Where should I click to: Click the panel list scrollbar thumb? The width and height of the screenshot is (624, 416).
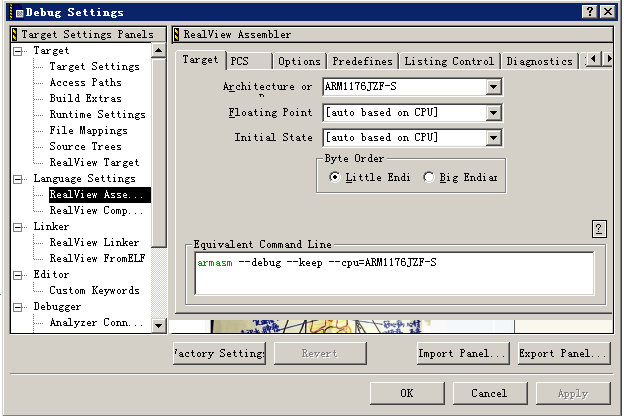(159, 153)
